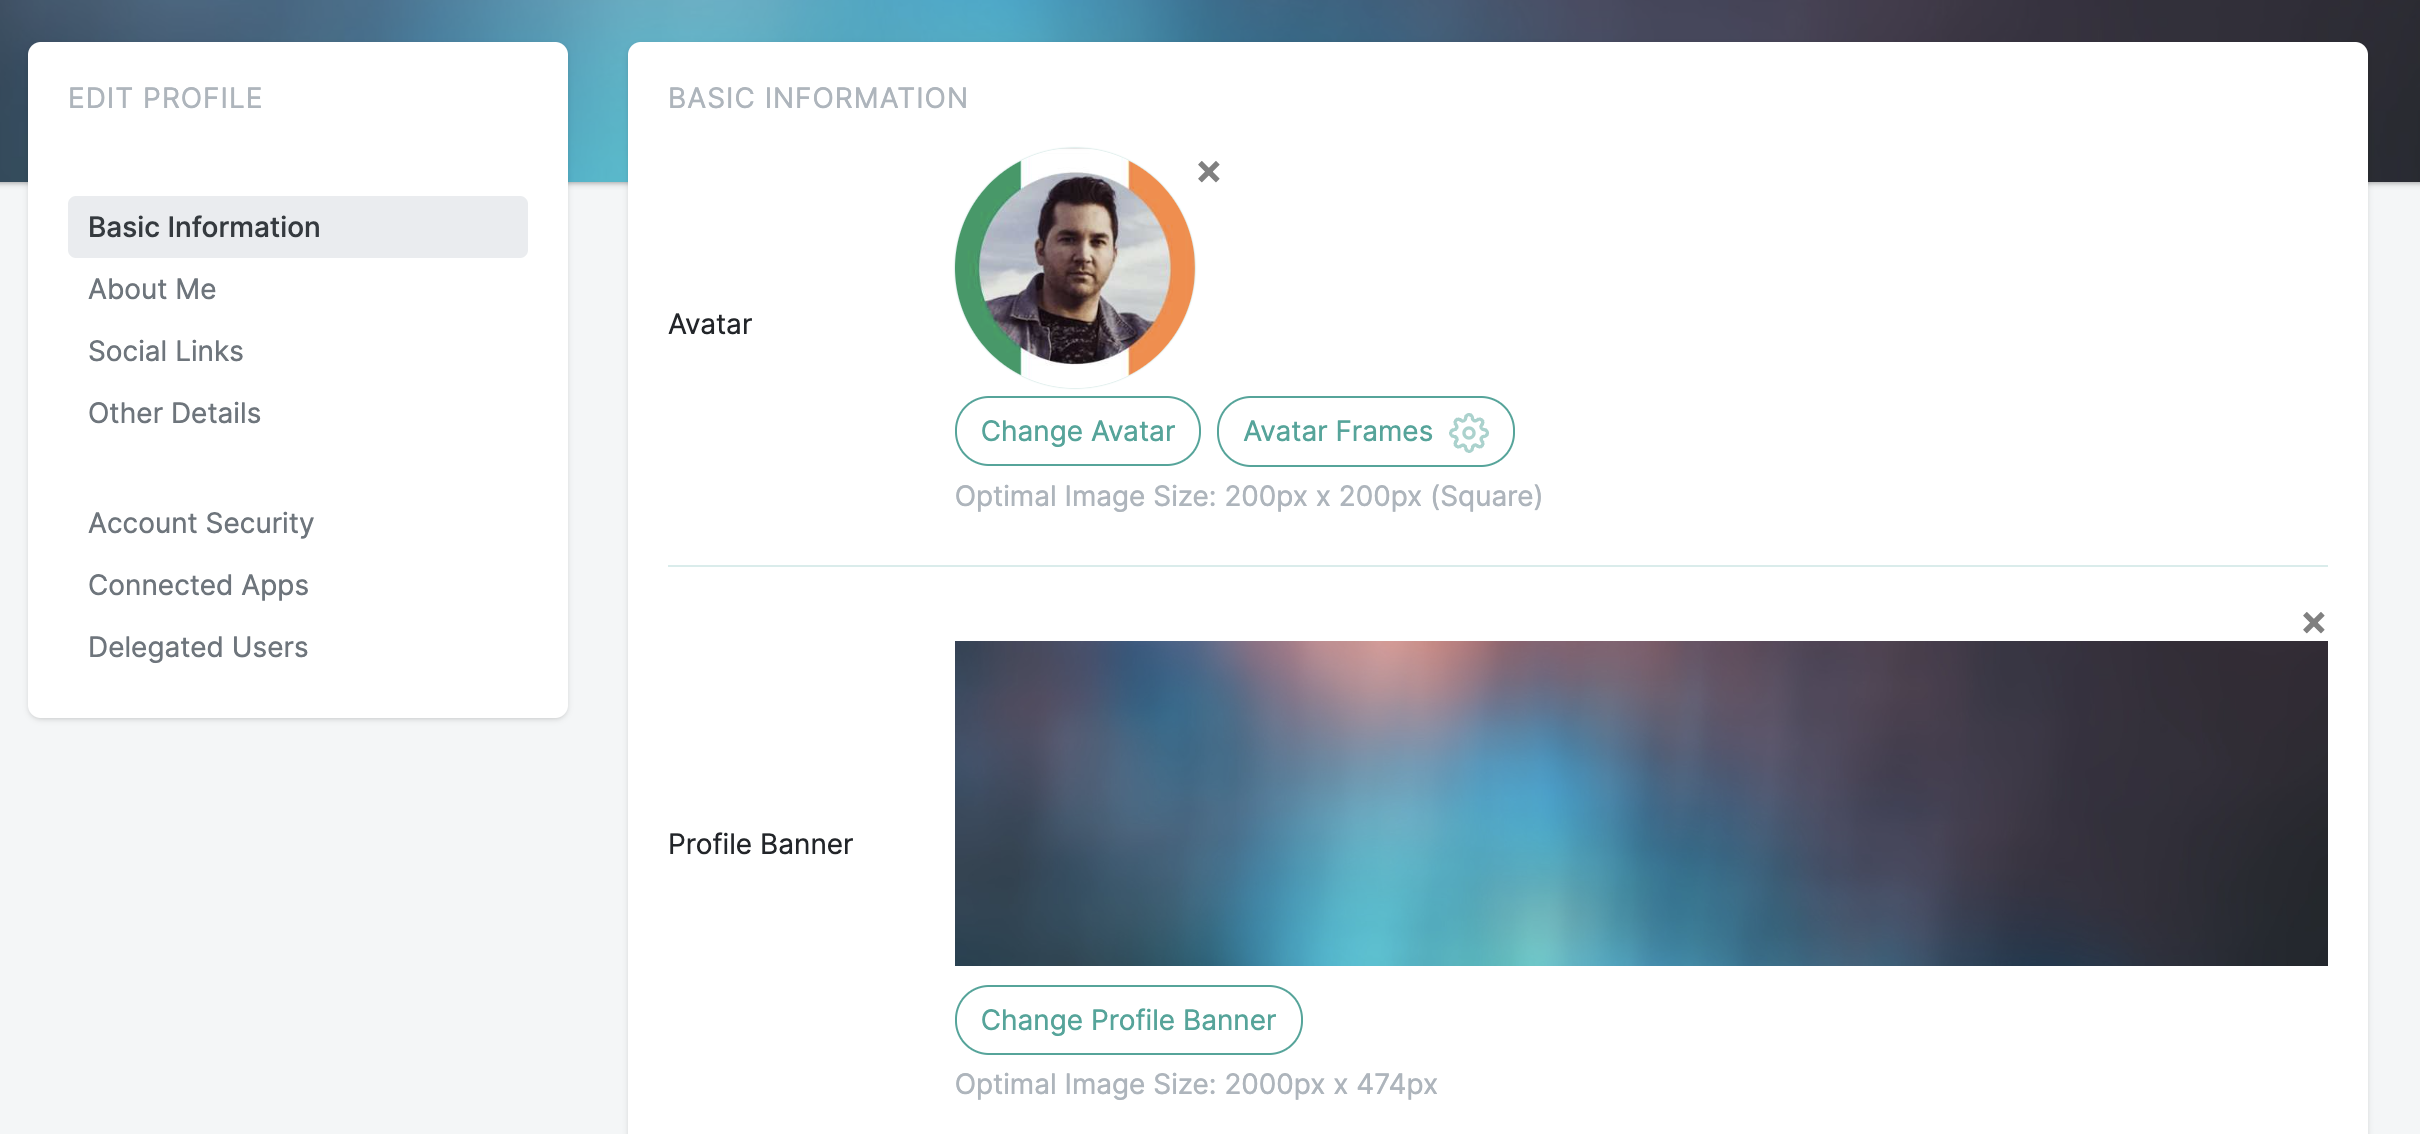Click the avatar optimal image size hint
The width and height of the screenshot is (2420, 1134).
(1248, 496)
